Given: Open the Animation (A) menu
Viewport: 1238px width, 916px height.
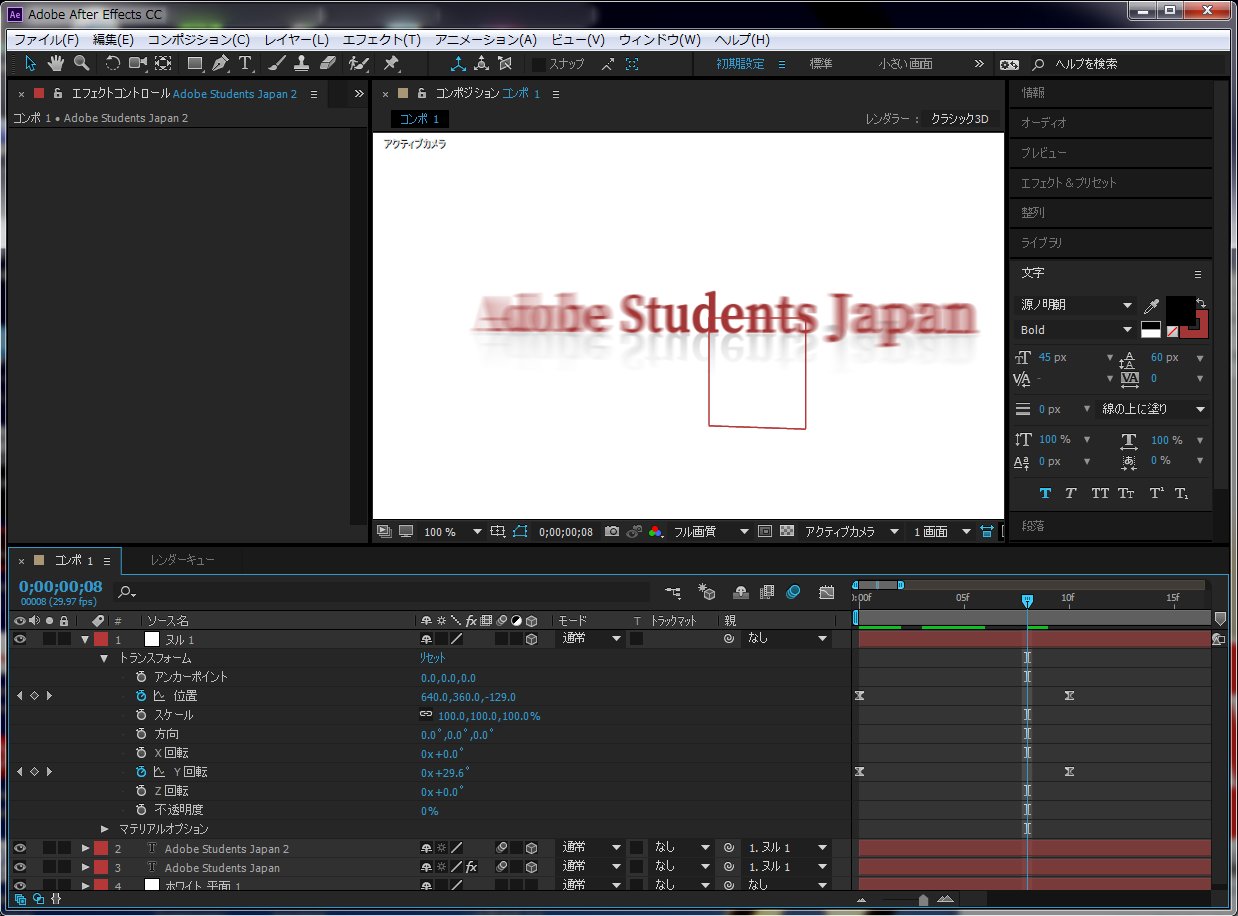Looking at the screenshot, I should [486, 39].
